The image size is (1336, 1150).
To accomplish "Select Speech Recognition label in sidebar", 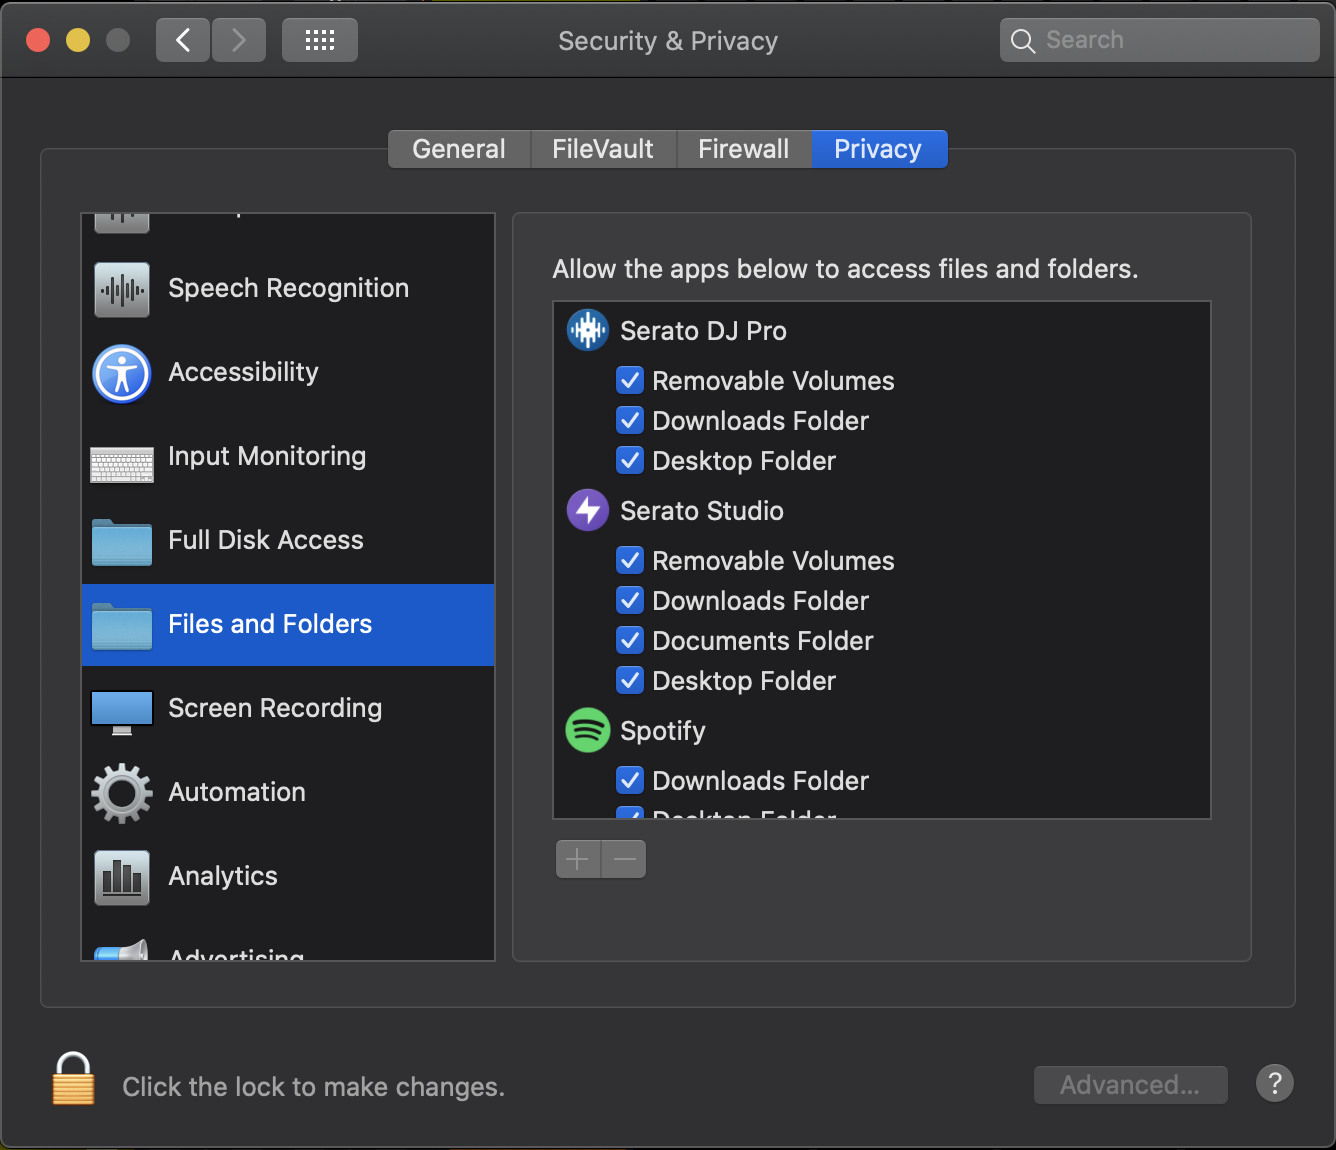I will [x=288, y=288].
